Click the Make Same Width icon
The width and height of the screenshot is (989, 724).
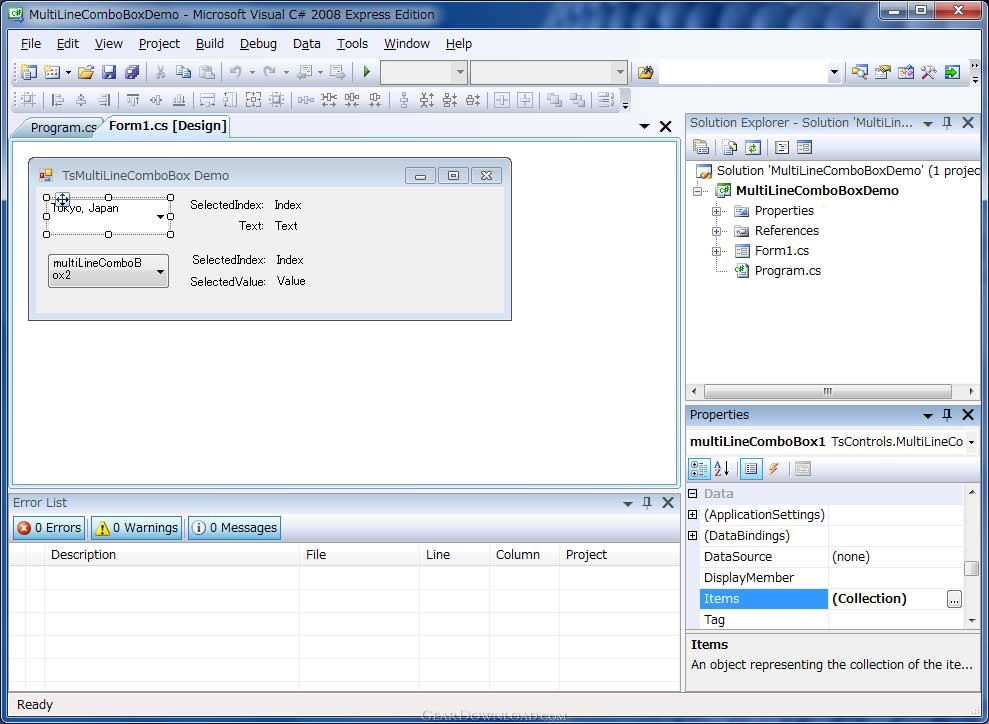click(208, 100)
